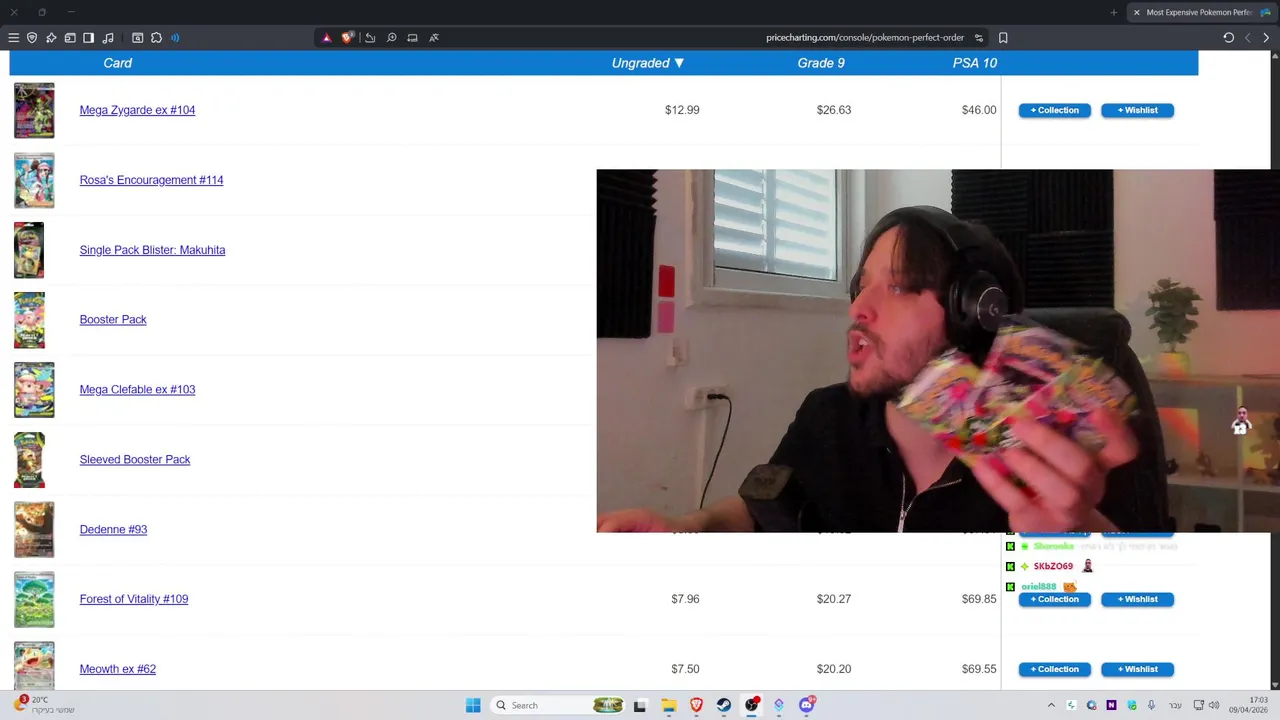
Task: Open Mega Zygarde ex #104 link
Action: tap(137, 110)
